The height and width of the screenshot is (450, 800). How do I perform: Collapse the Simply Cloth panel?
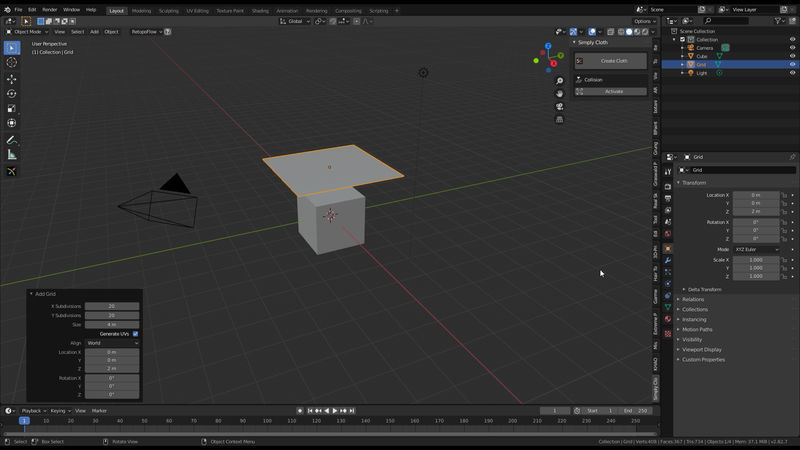pos(592,42)
